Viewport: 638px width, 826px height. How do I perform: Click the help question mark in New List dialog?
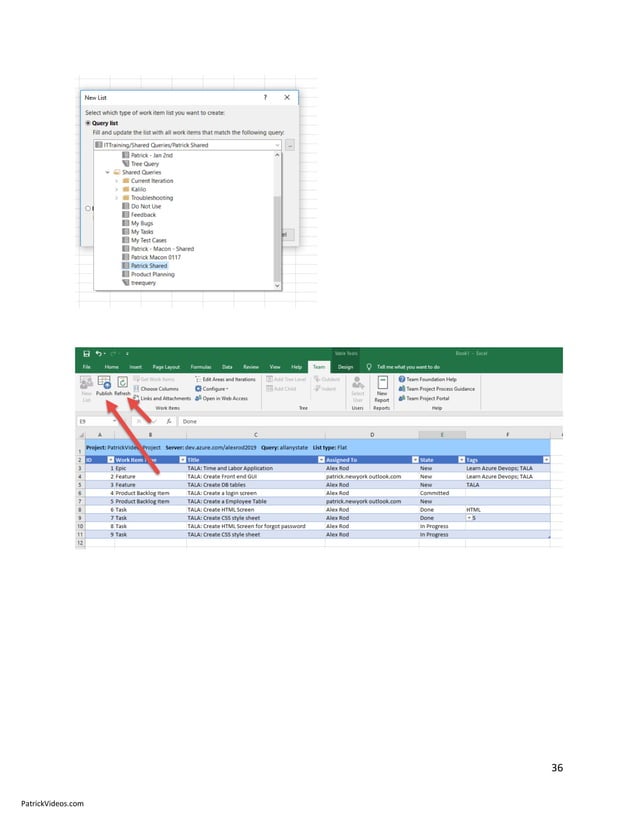click(x=265, y=97)
